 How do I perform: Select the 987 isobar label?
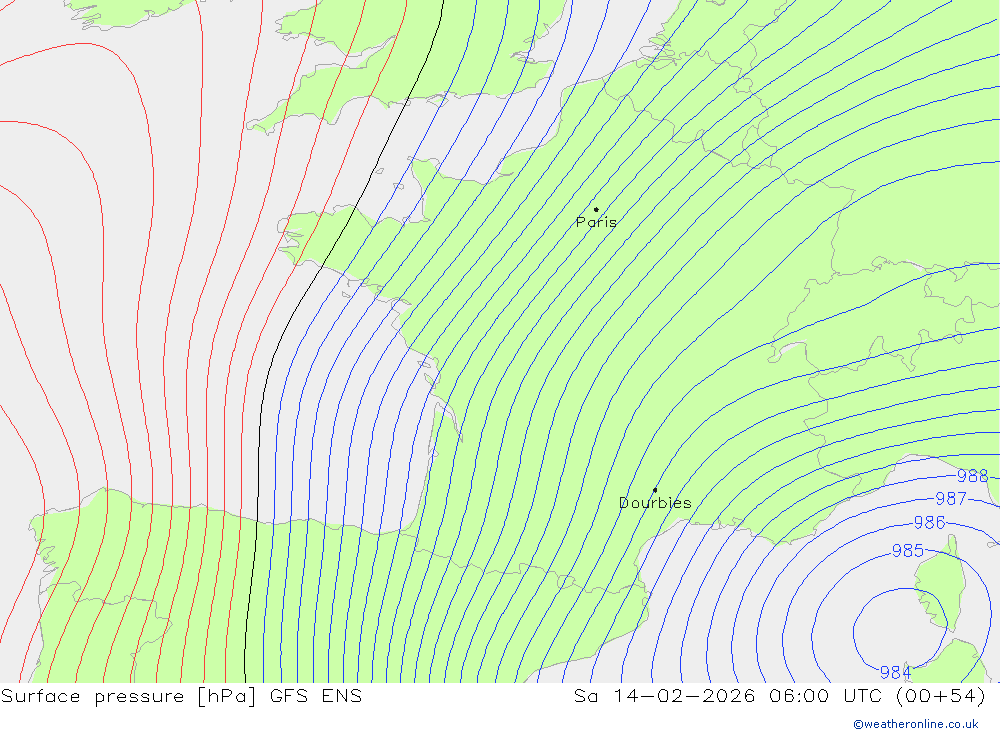[x=951, y=498]
